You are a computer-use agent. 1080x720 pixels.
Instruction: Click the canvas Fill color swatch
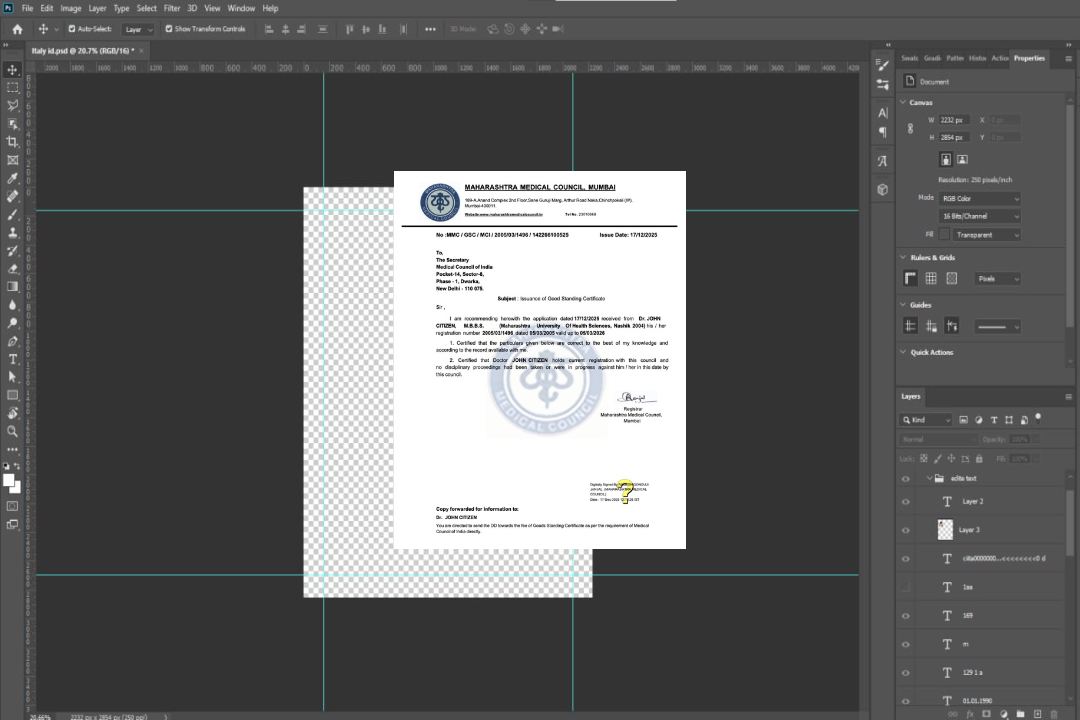click(x=944, y=235)
